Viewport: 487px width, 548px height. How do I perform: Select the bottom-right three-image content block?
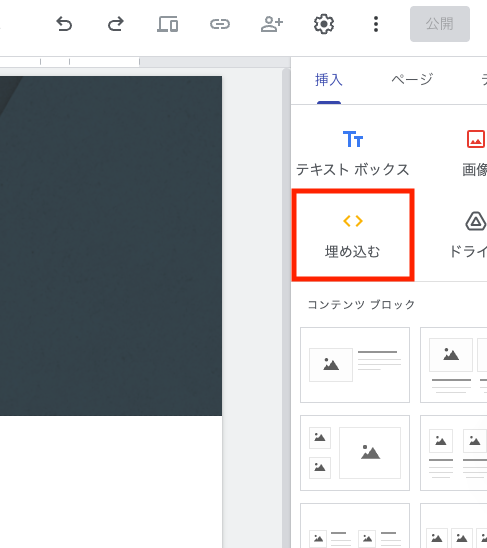(x=453, y=526)
